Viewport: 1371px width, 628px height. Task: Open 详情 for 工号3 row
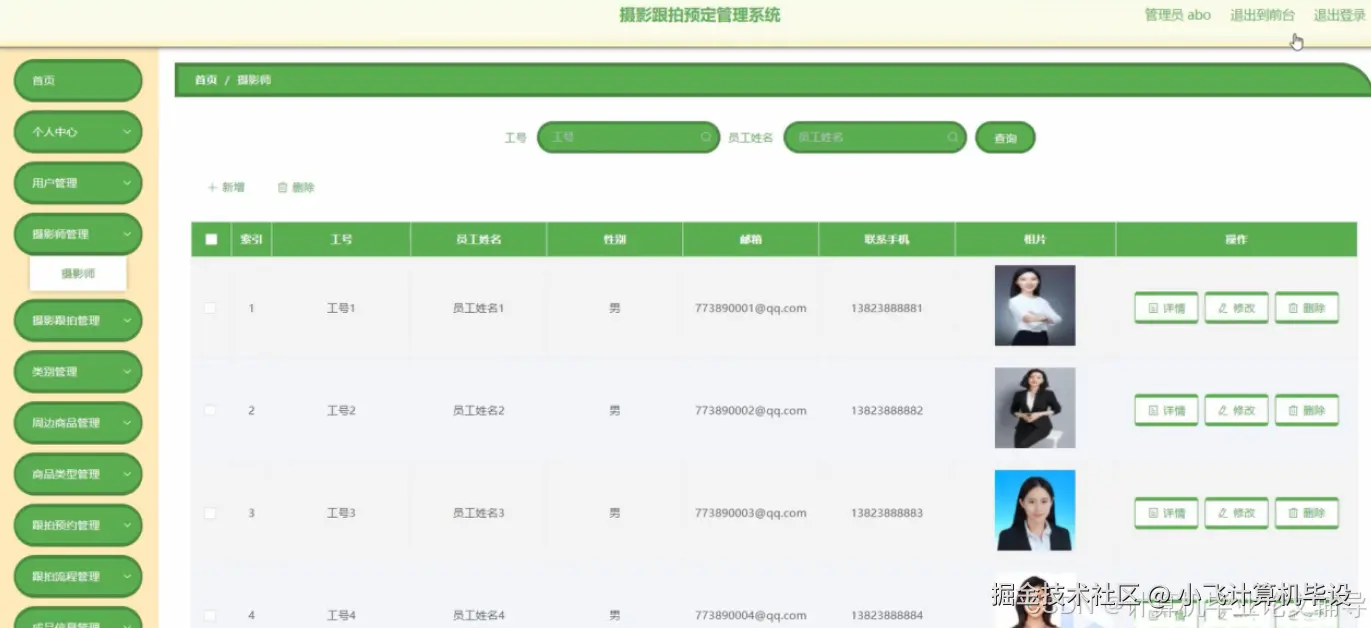click(x=1166, y=513)
